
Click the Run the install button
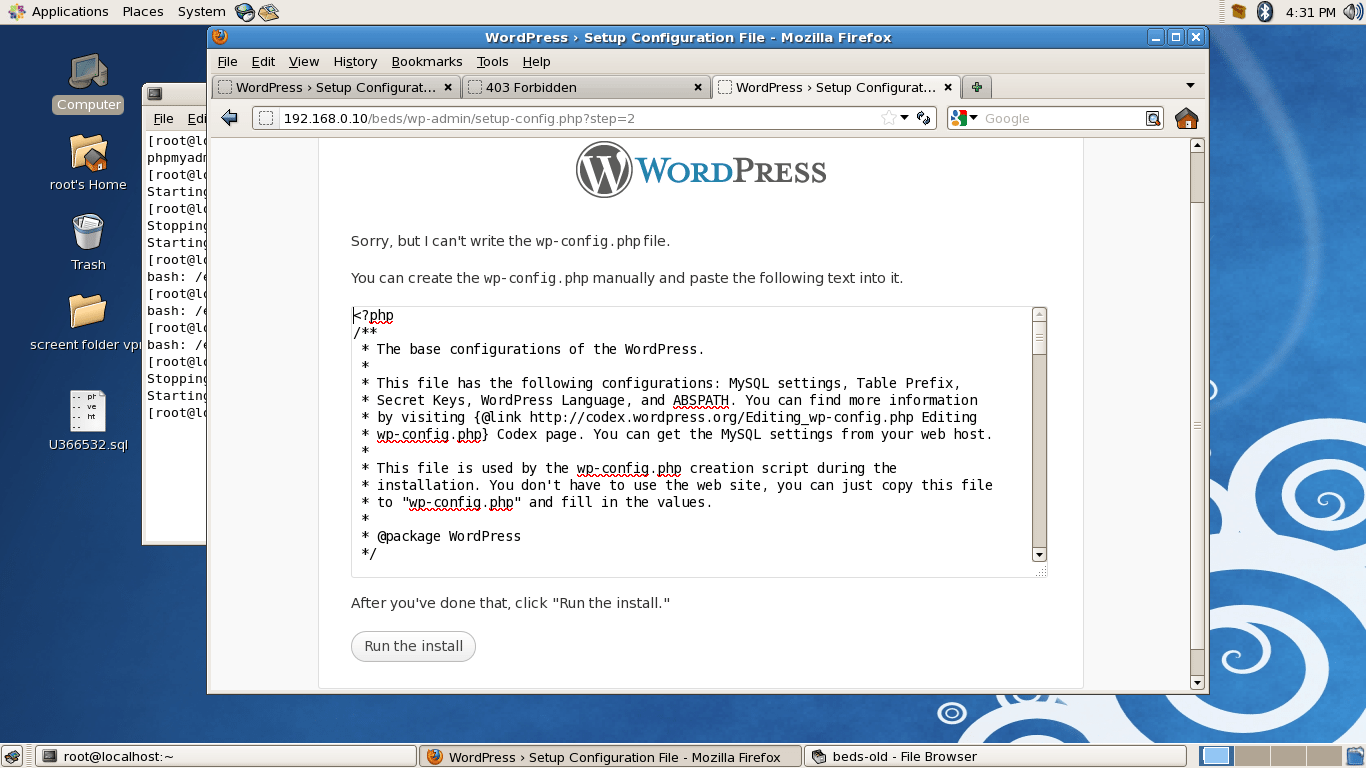(413, 646)
